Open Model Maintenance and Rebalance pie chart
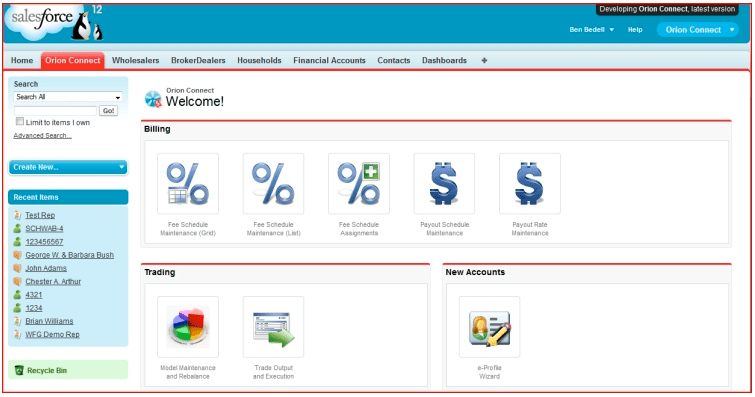This screenshot has width=755, height=397. coord(188,327)
